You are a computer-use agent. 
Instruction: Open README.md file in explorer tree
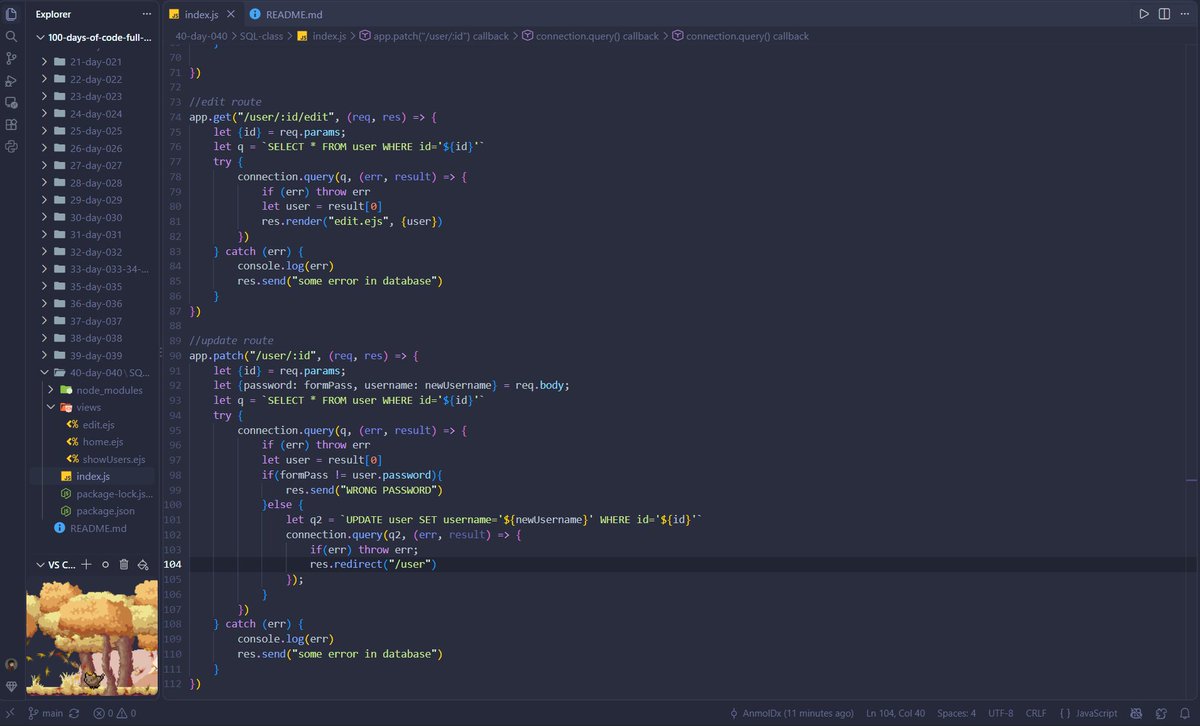(93, 528)
